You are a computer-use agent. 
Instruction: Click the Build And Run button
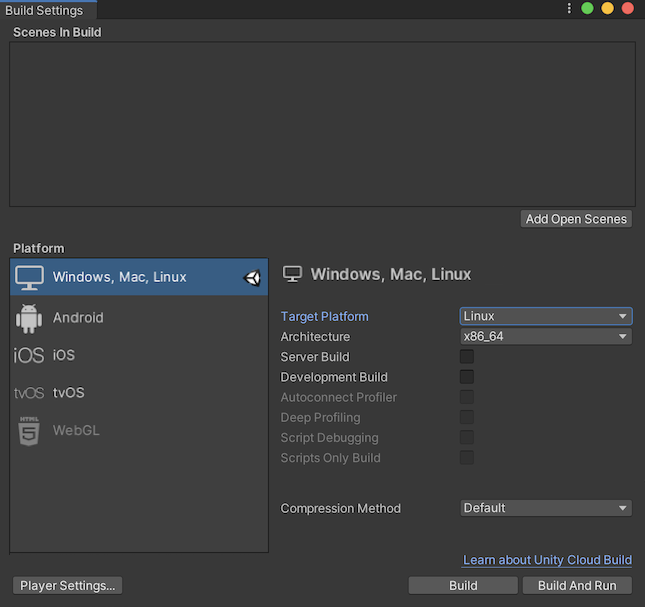pos(577,586)
